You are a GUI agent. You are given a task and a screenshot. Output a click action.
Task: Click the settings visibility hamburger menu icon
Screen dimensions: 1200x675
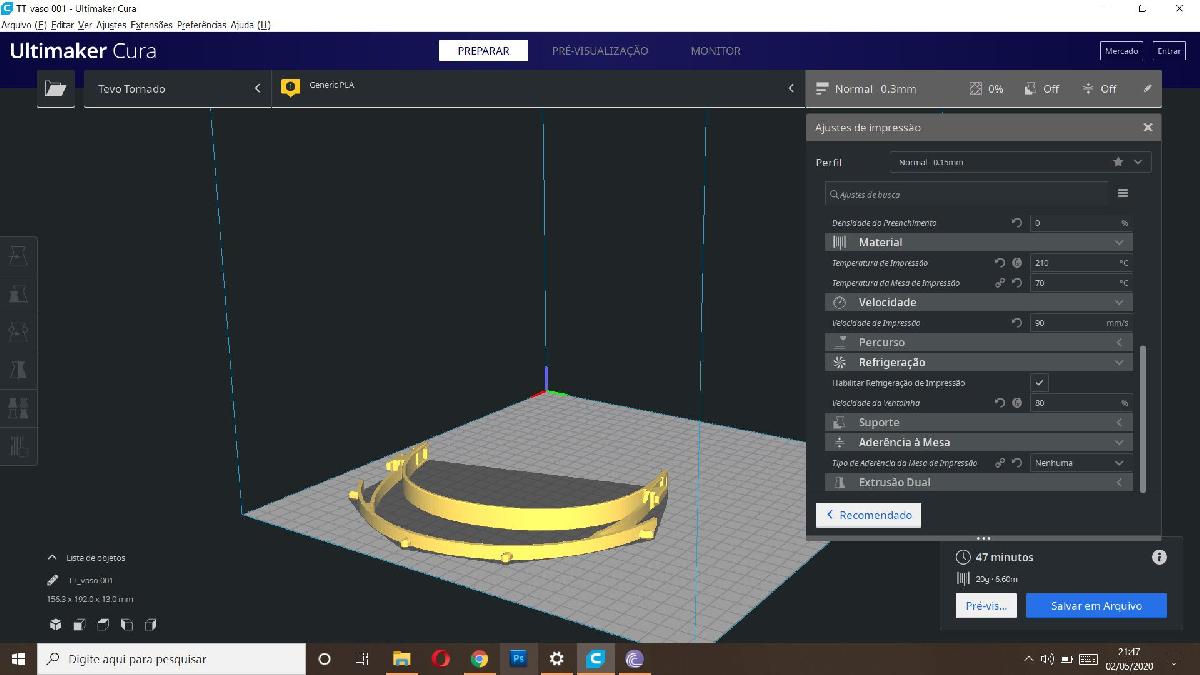(1122, 194)
